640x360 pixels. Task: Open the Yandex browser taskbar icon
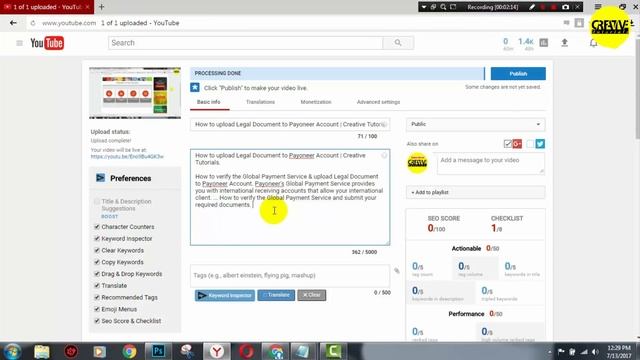(x=217, y=351)
